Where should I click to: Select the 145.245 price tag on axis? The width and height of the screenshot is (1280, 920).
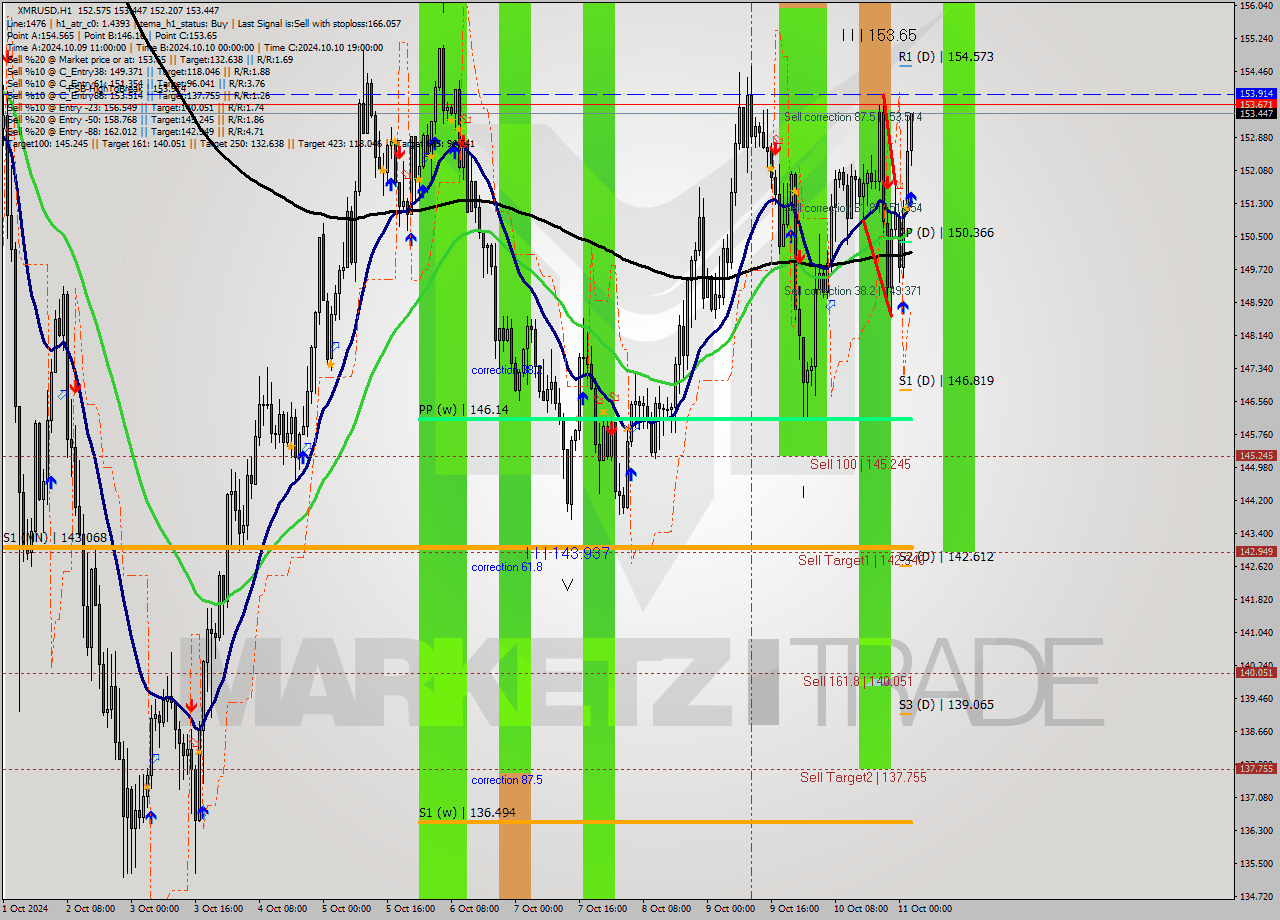[1256, 456]
